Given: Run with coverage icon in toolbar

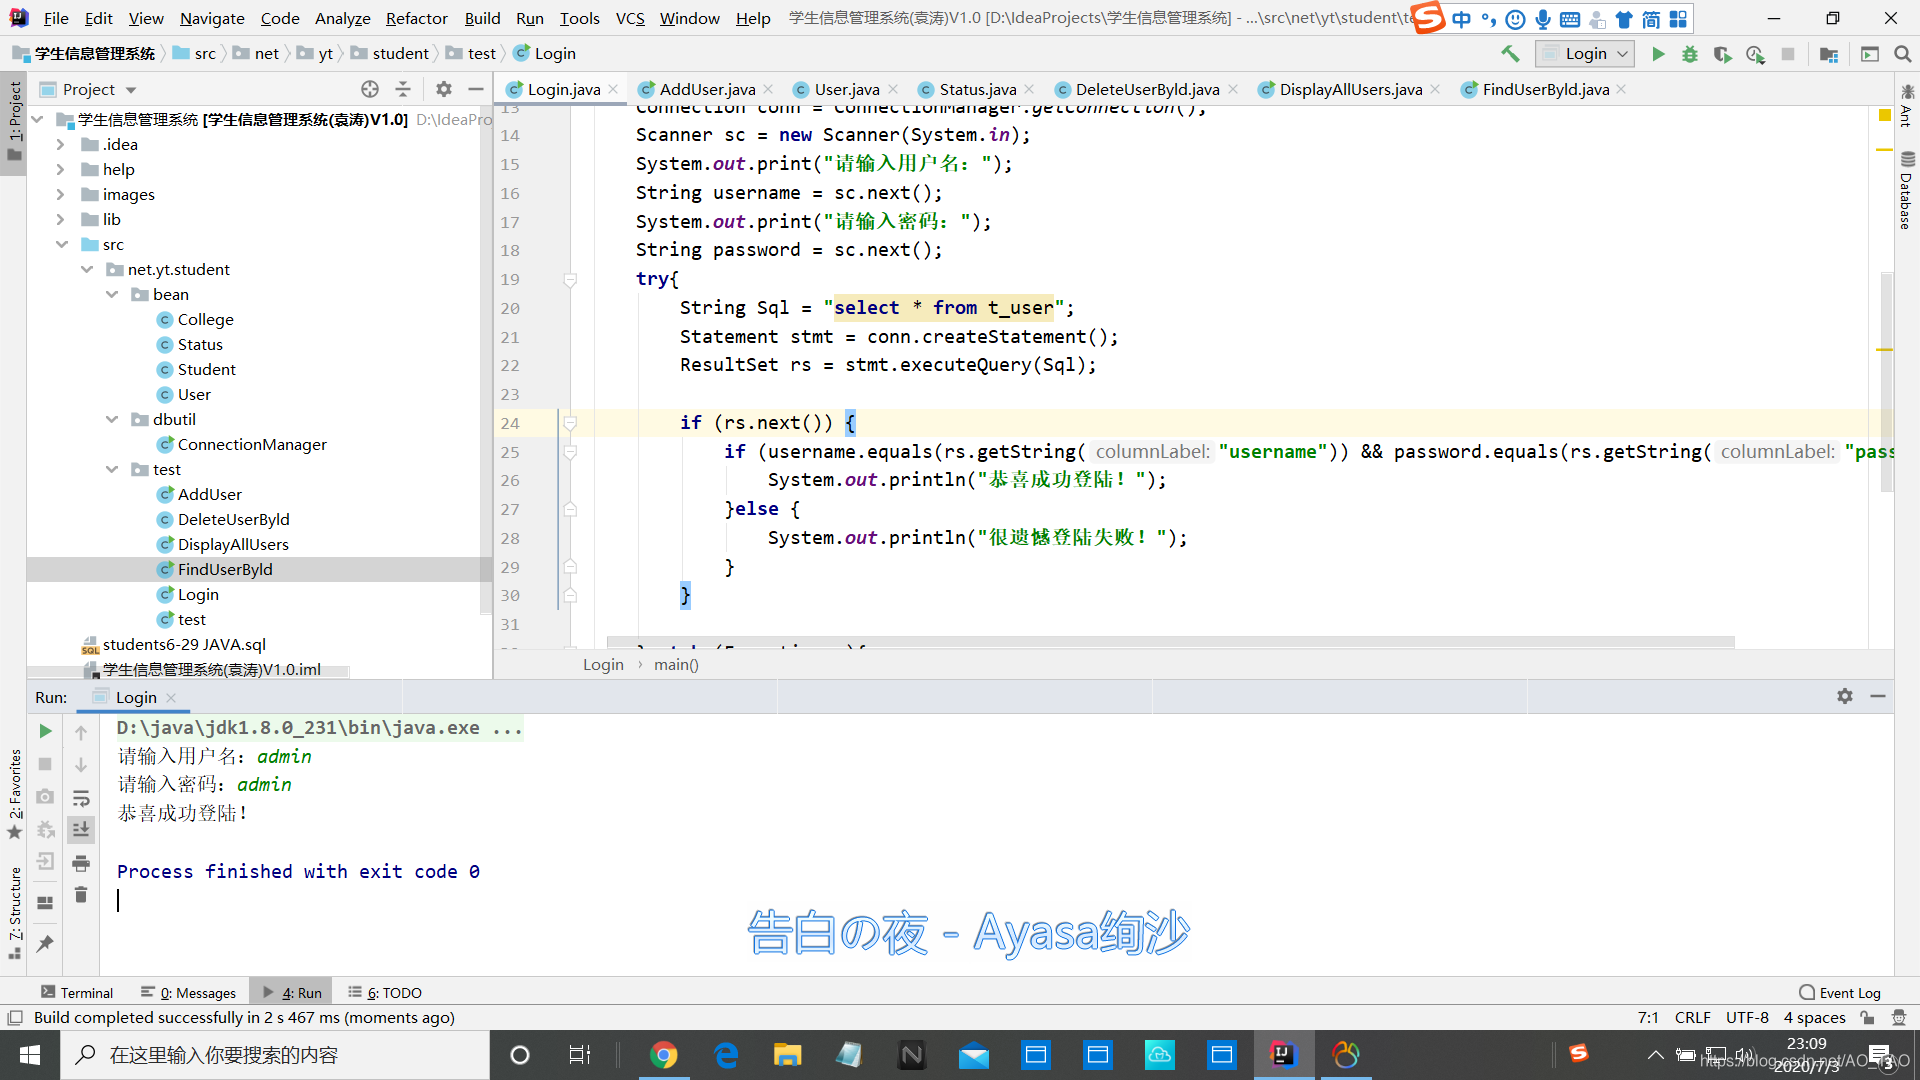Looking at the screenshot, I should point(1722,54).
